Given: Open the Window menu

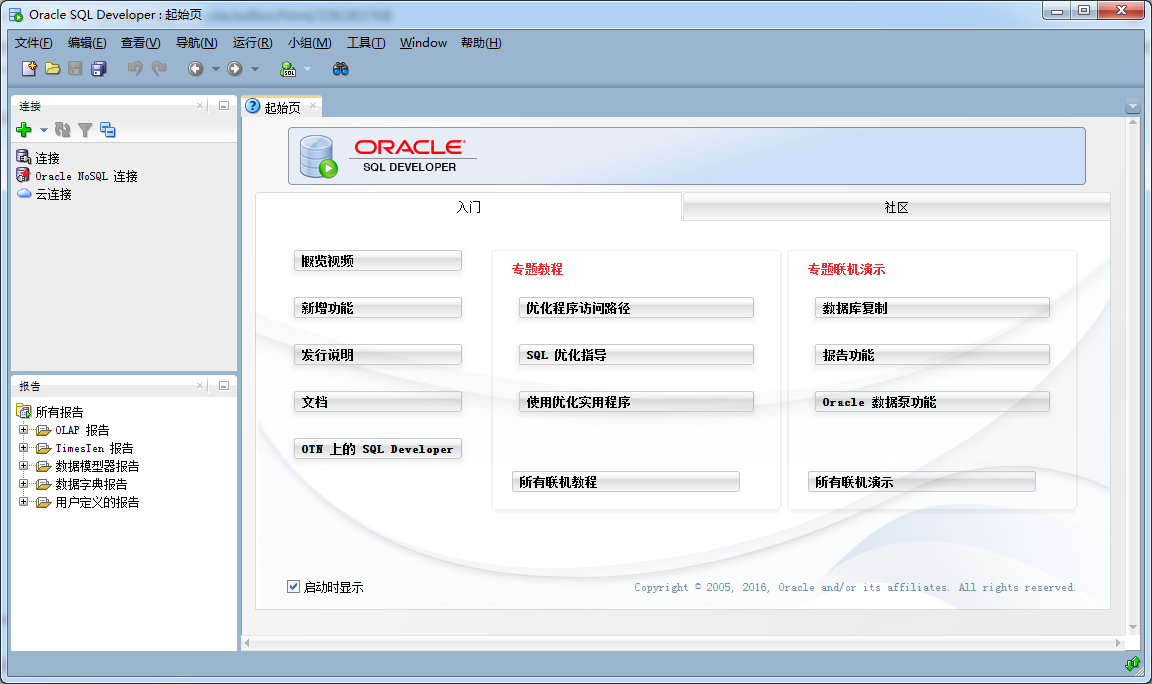Looking at the screenshot, I should 423,43.
